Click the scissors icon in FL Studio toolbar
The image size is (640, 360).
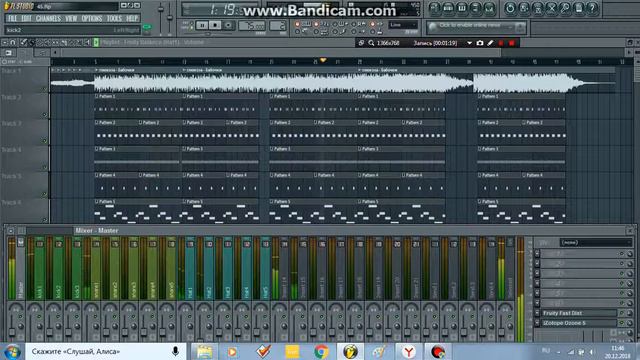pyautogui.click(x=551, y=8)
